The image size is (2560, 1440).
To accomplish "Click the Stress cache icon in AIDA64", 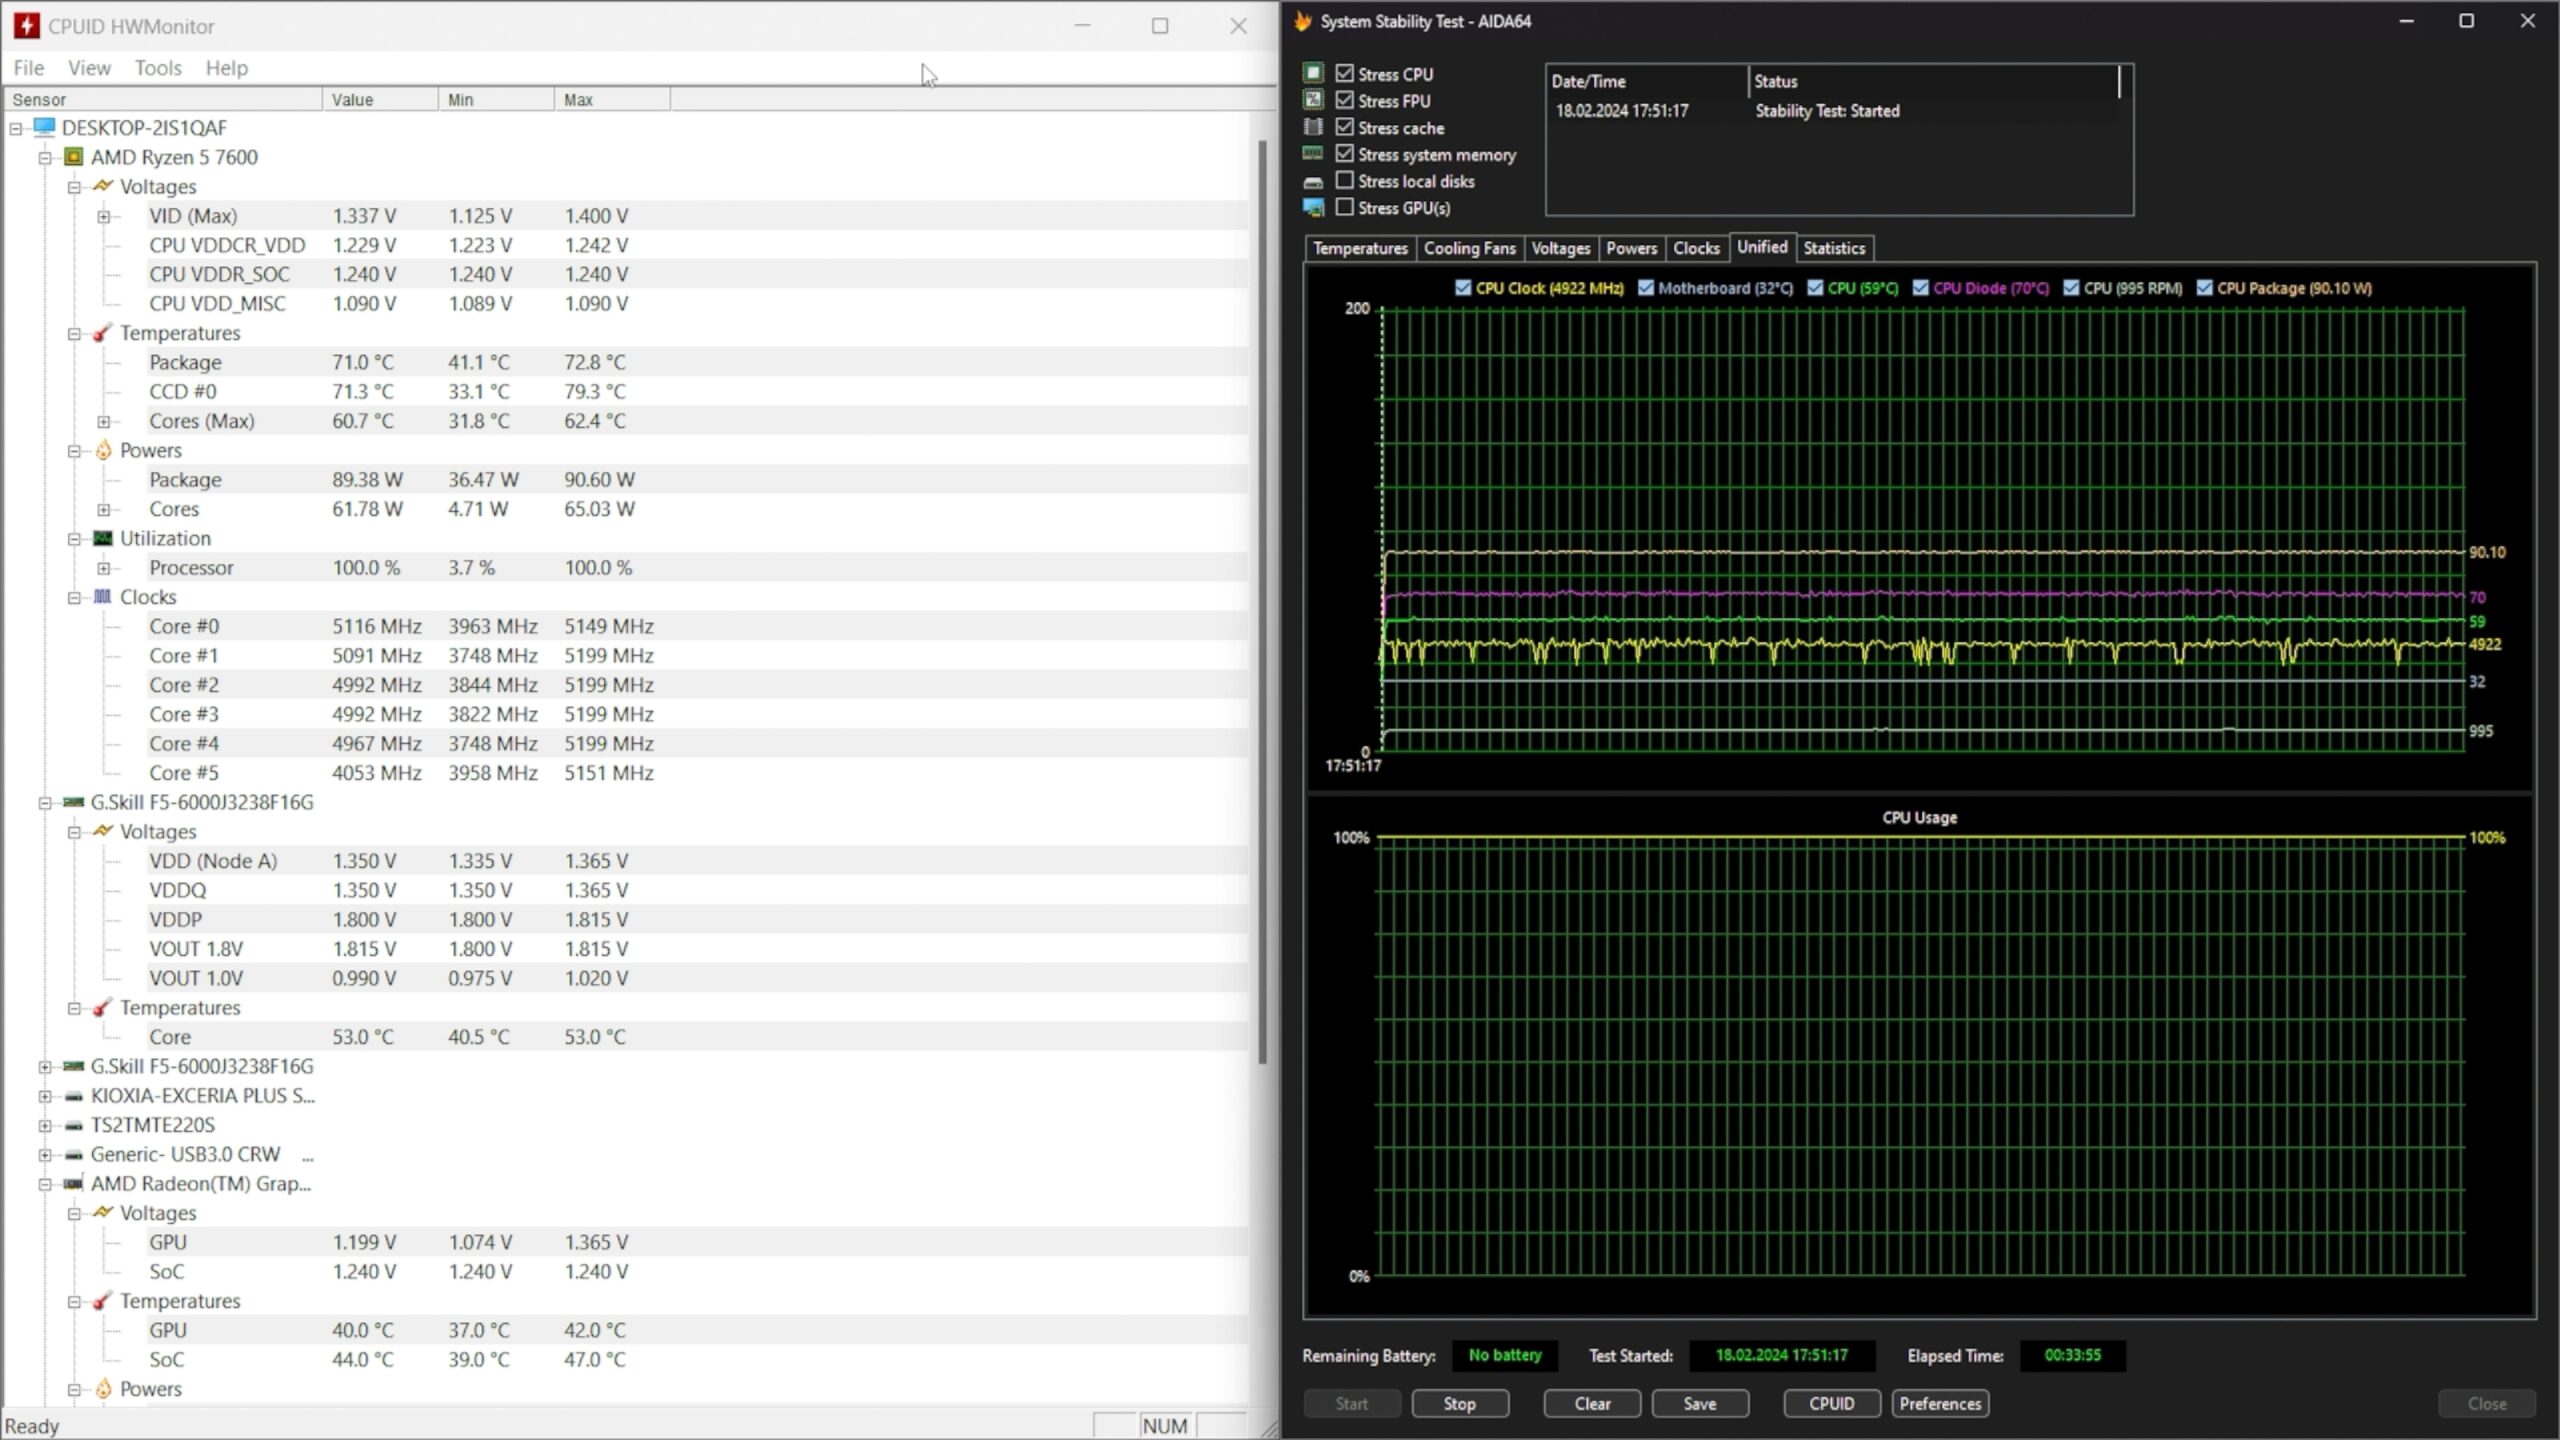I will (1313, 127).
